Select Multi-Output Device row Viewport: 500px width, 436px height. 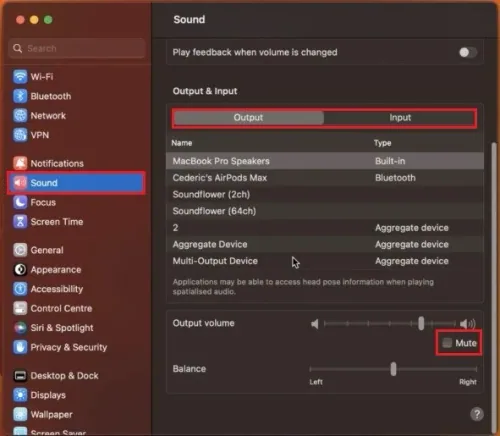325,261
